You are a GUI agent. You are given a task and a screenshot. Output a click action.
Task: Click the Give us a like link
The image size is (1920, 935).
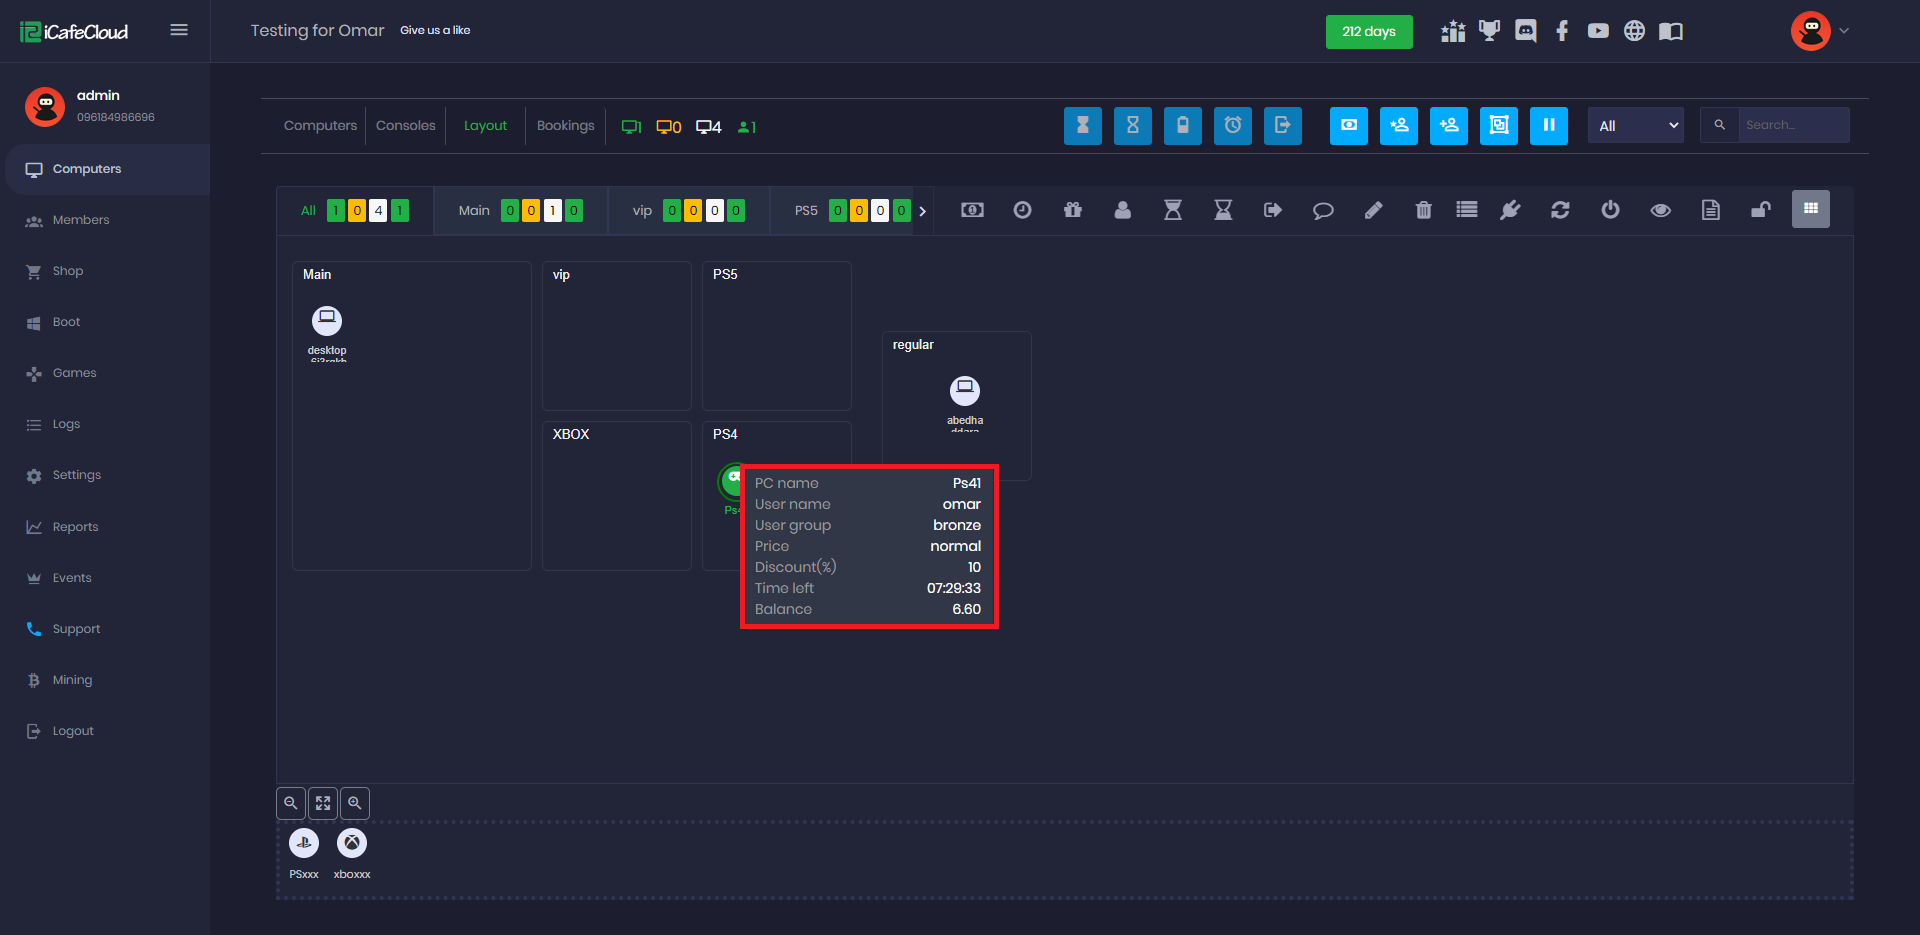tap(435, 31)
